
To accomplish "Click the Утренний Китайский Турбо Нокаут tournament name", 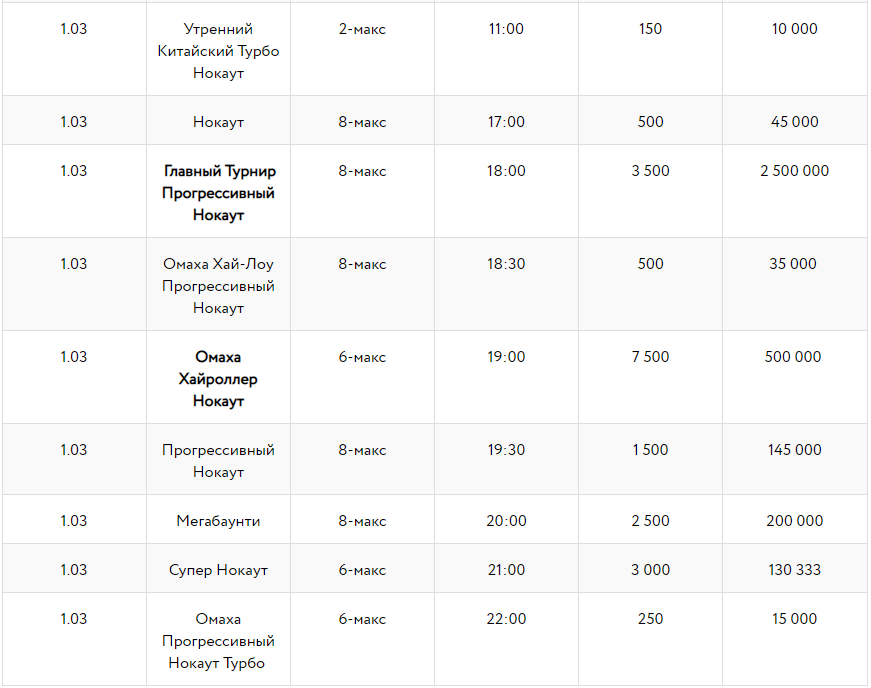I will pos(218,51).
